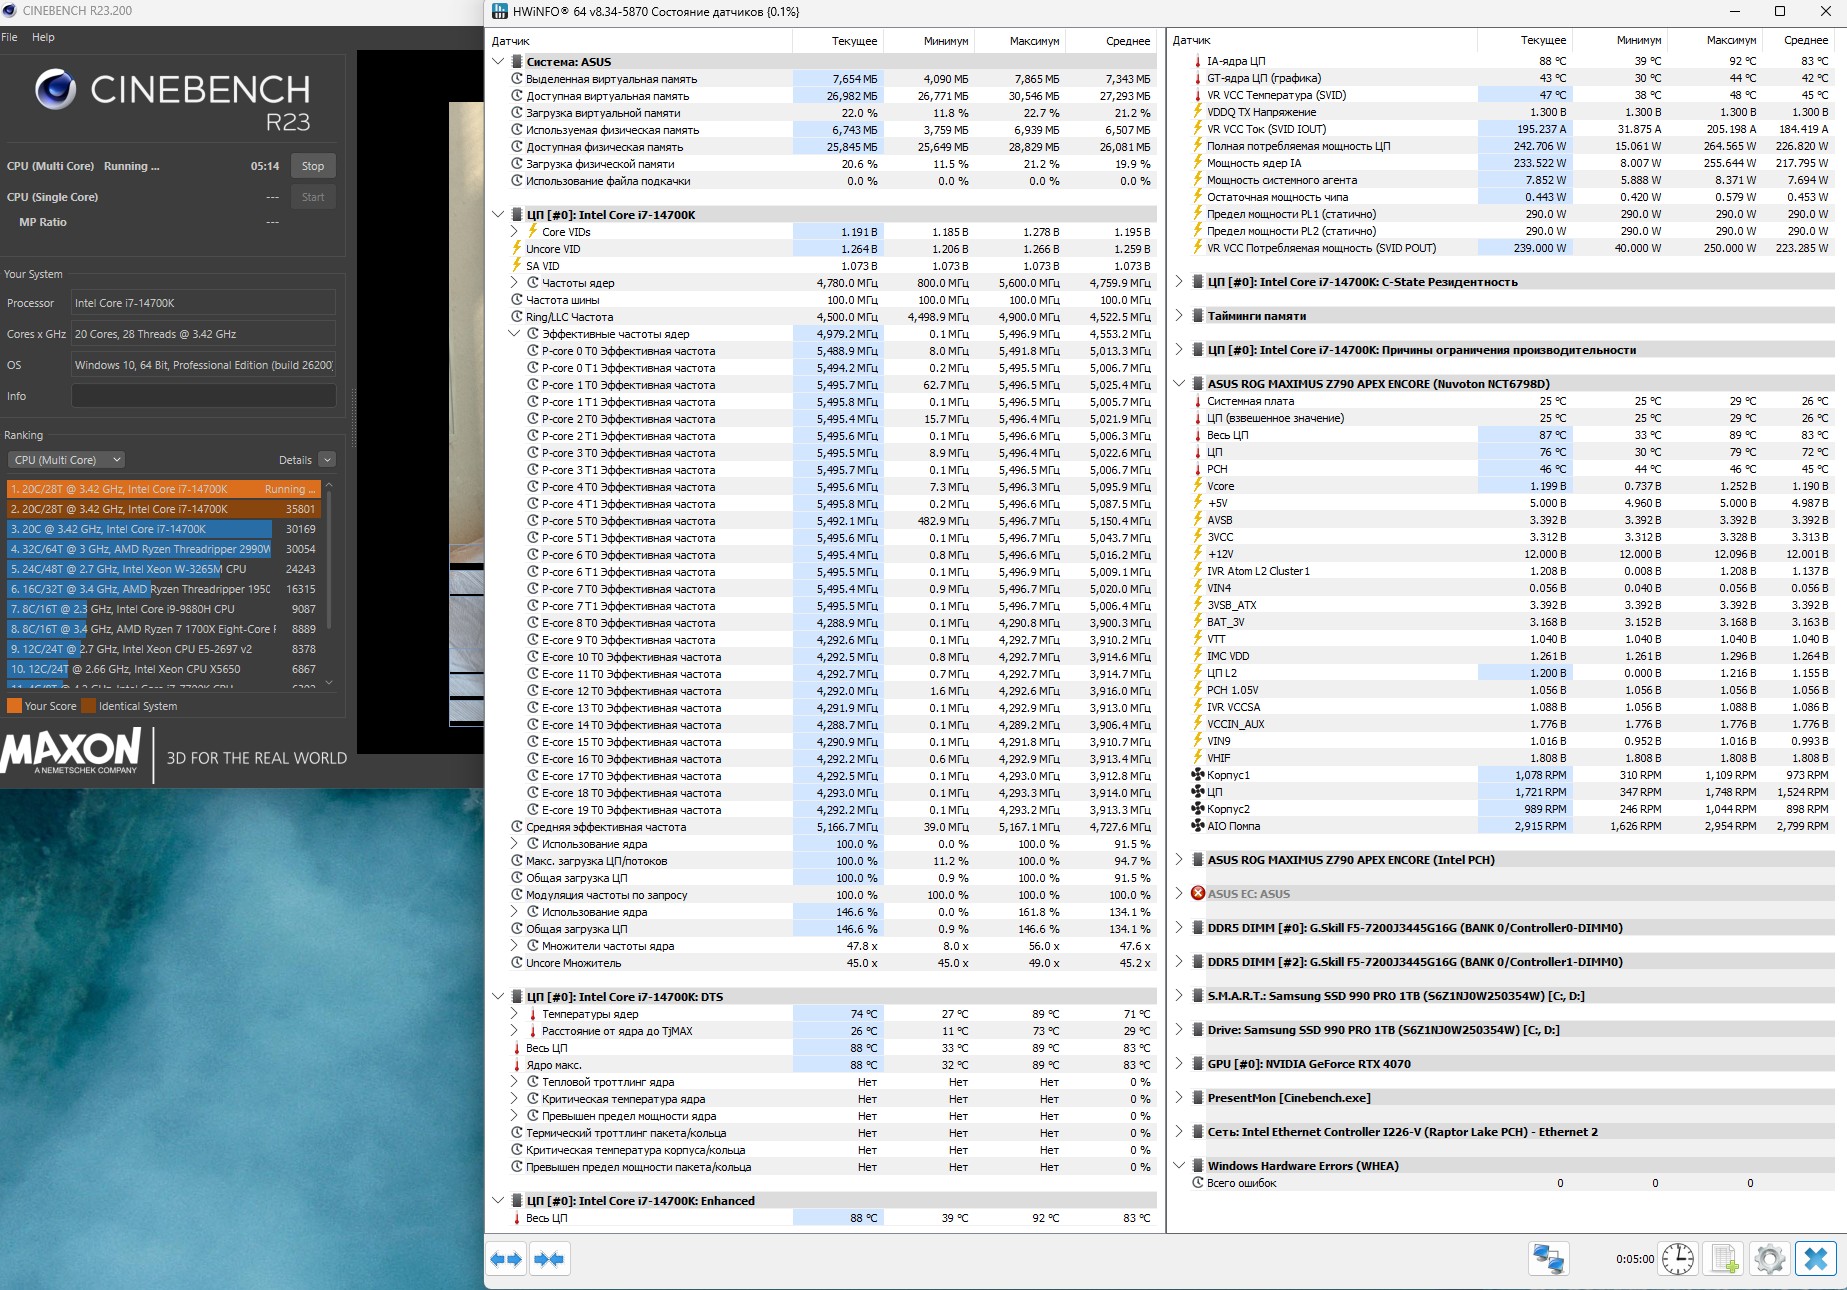Image resolution: width=1847 pixels, height=1290 pixels.
Task: Click the fan icon beside AIO Помпа
Action: coord(1198,826)
